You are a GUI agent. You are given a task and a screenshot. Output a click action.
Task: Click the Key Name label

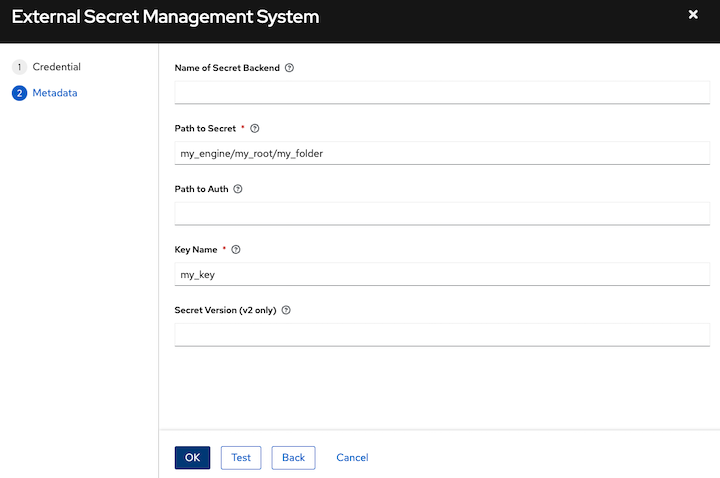196,250
